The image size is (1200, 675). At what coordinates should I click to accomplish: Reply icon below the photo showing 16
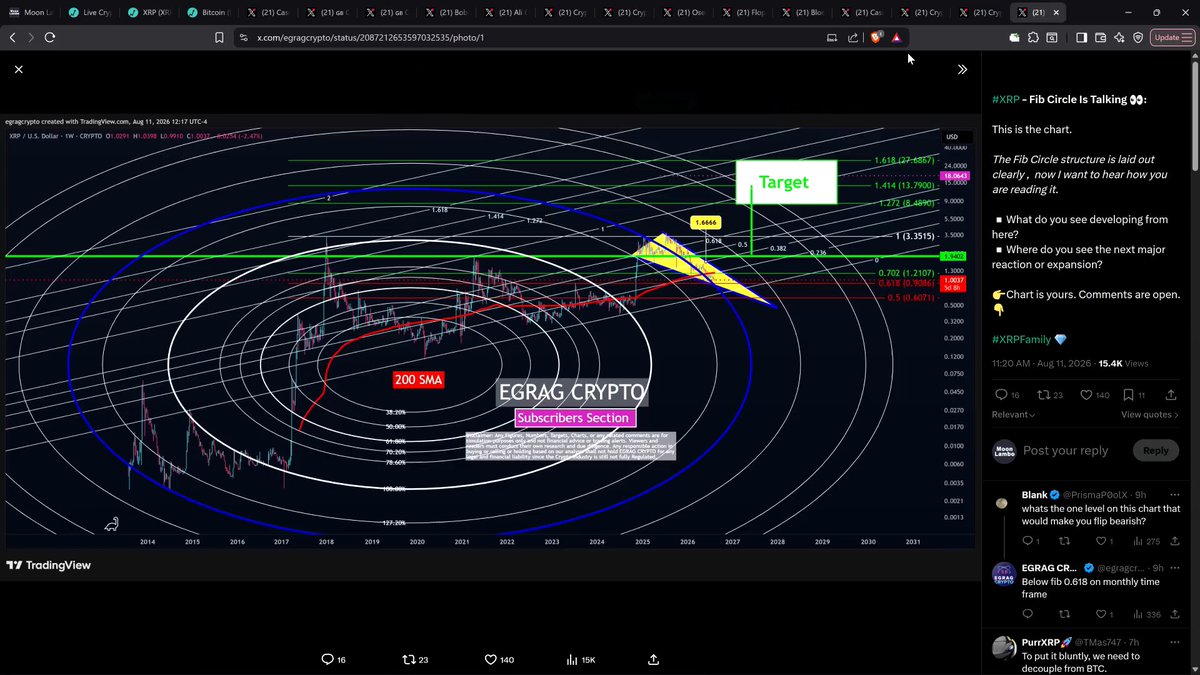pos(332,660)
